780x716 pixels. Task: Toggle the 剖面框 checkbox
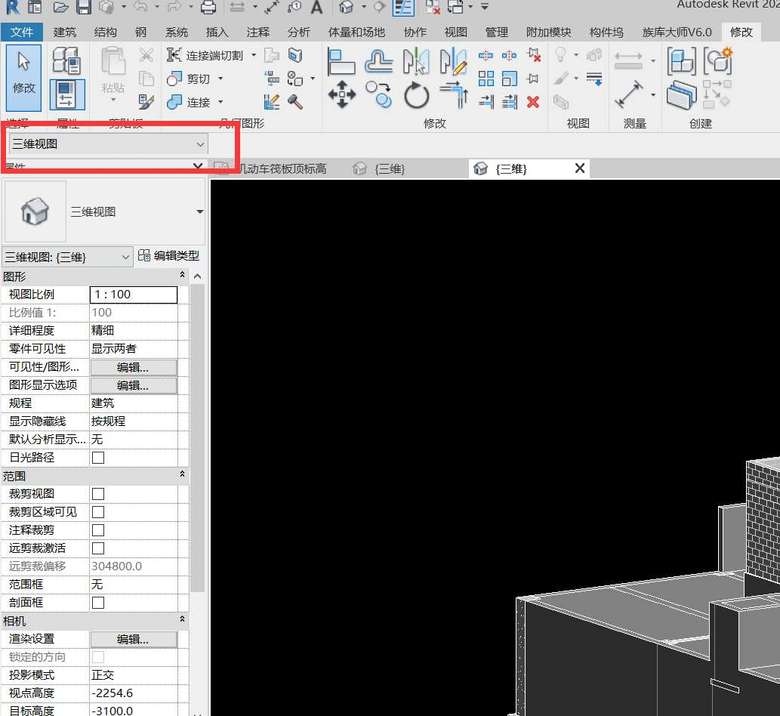click(98, 603)
